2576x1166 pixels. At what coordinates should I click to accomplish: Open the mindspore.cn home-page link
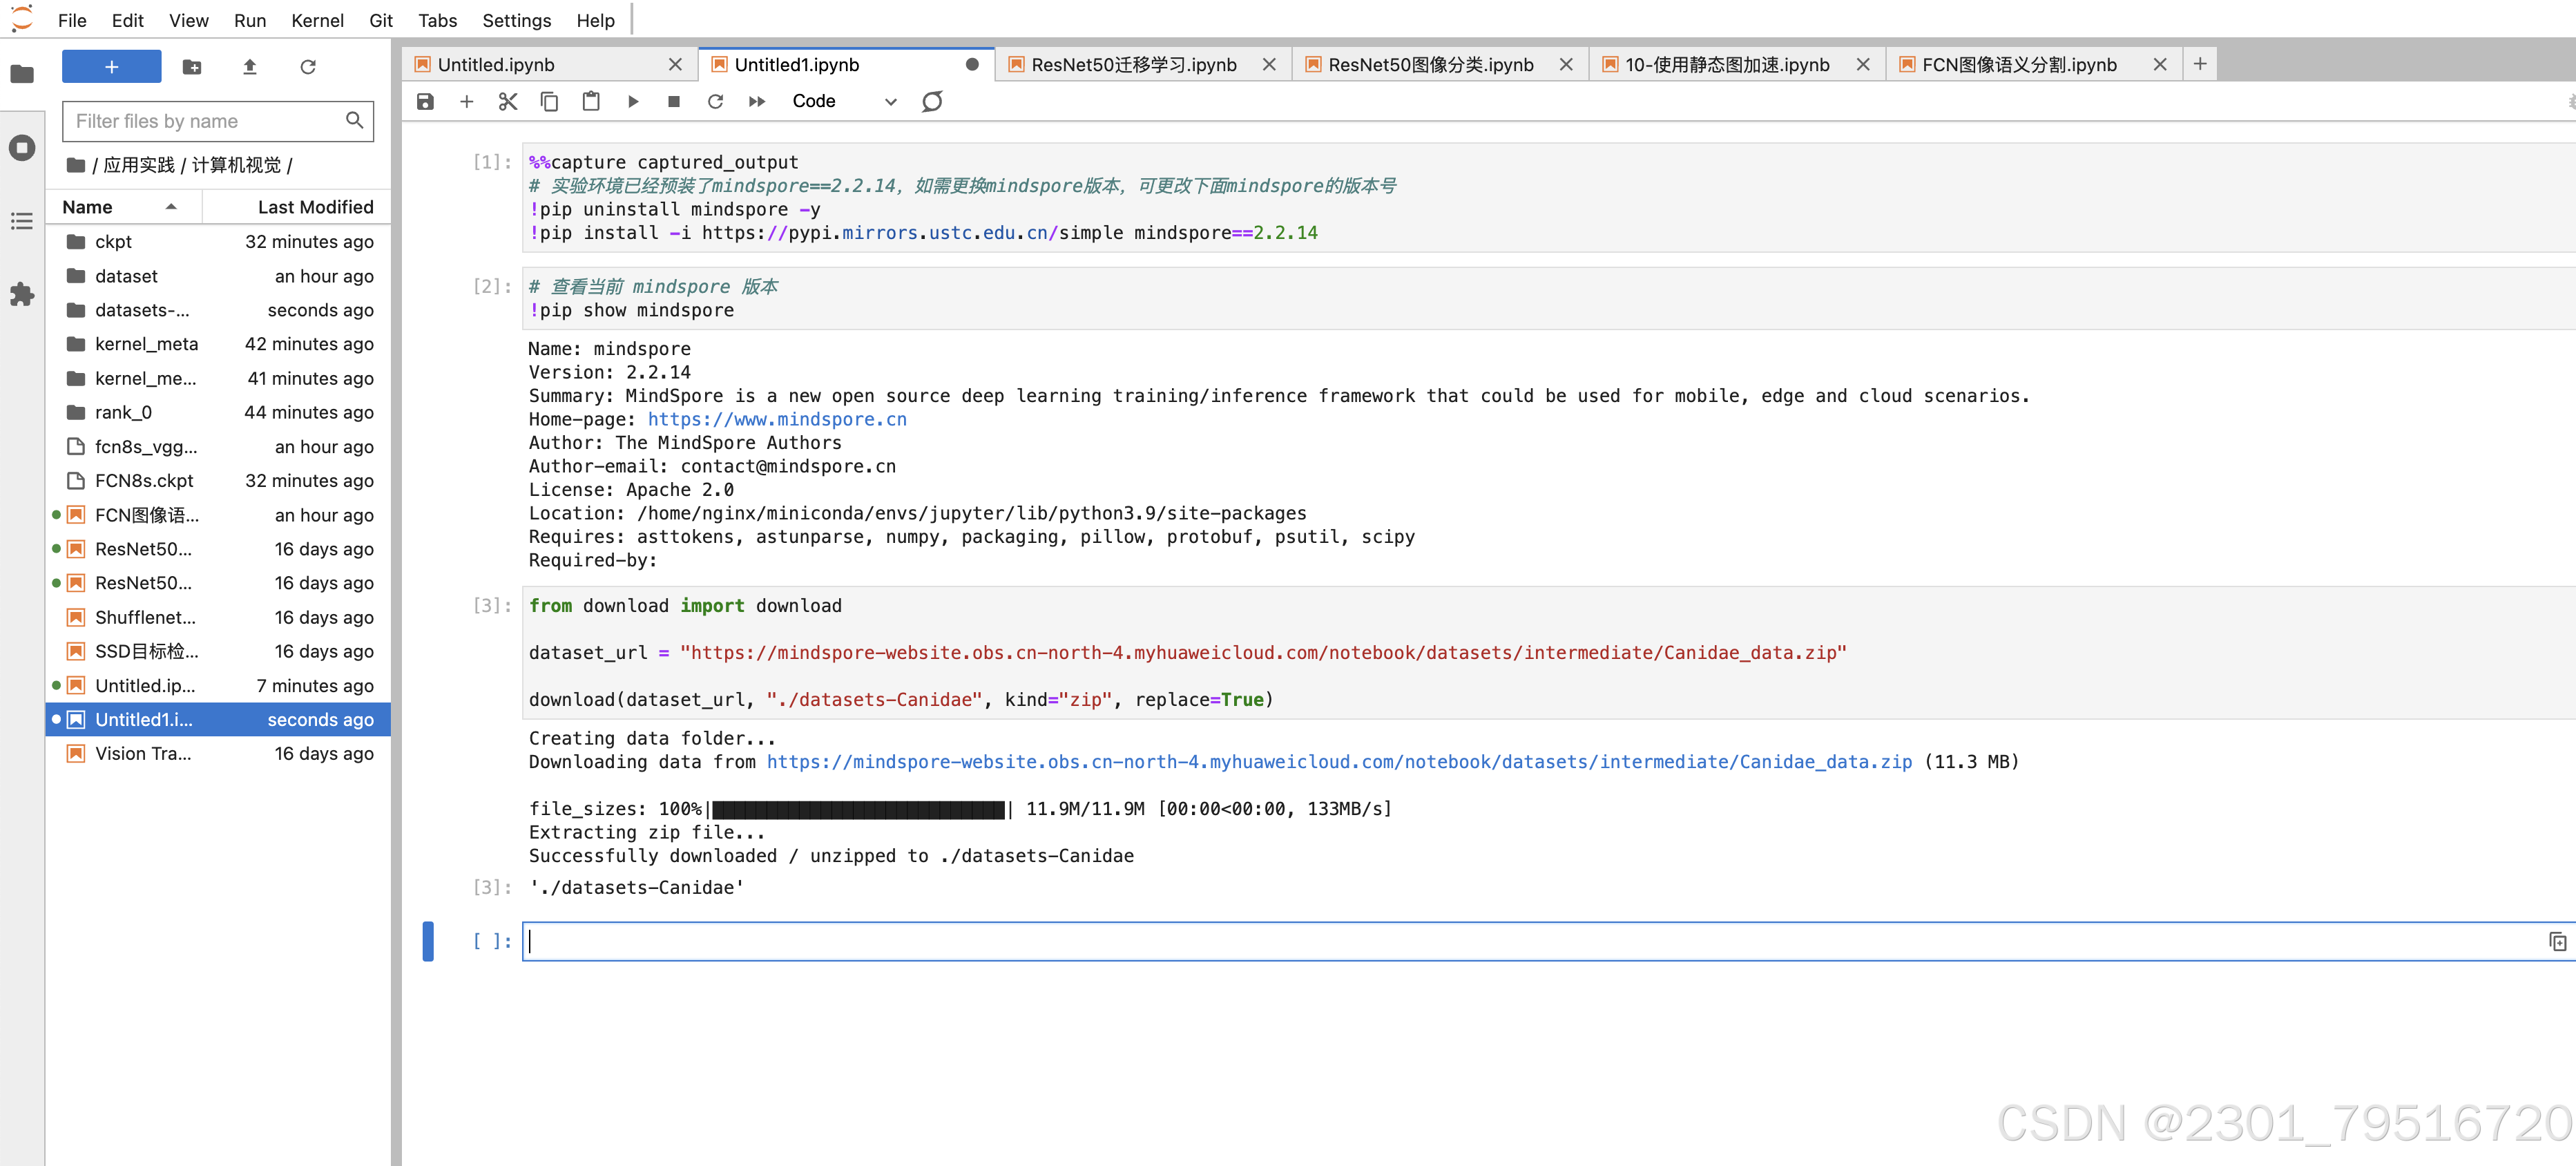(776, 419)
